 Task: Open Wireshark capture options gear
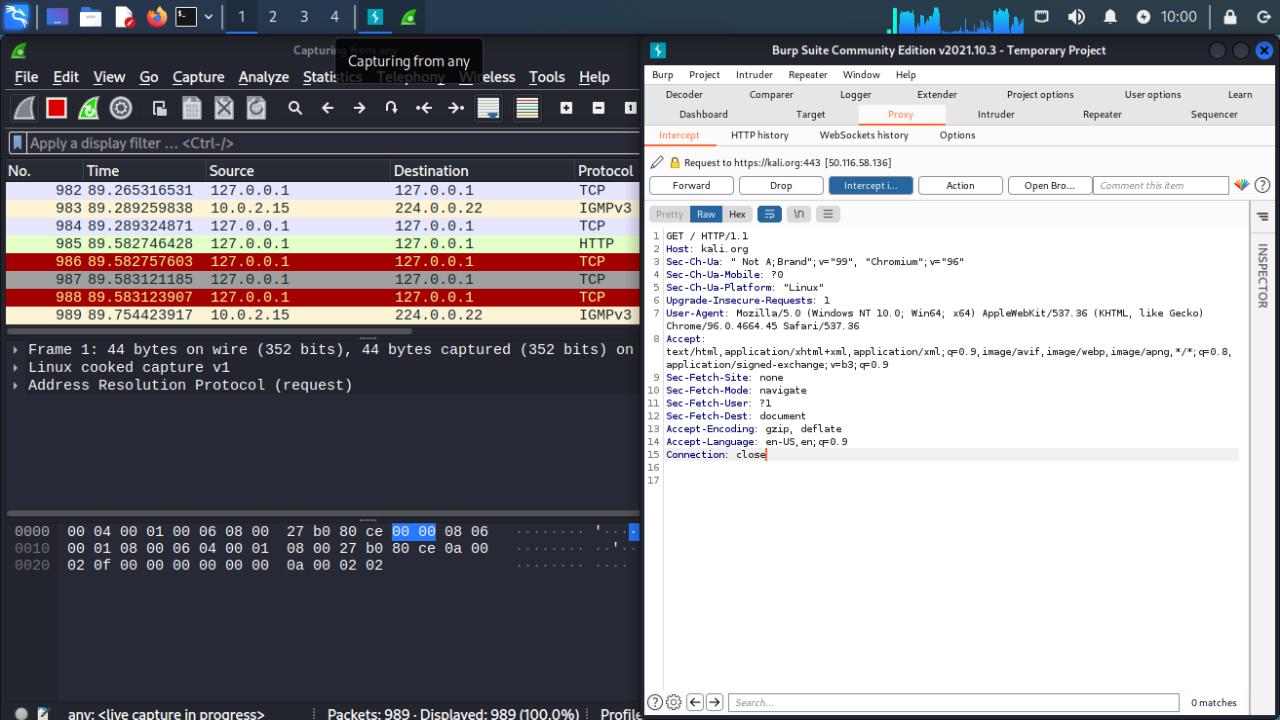point(121,108)
